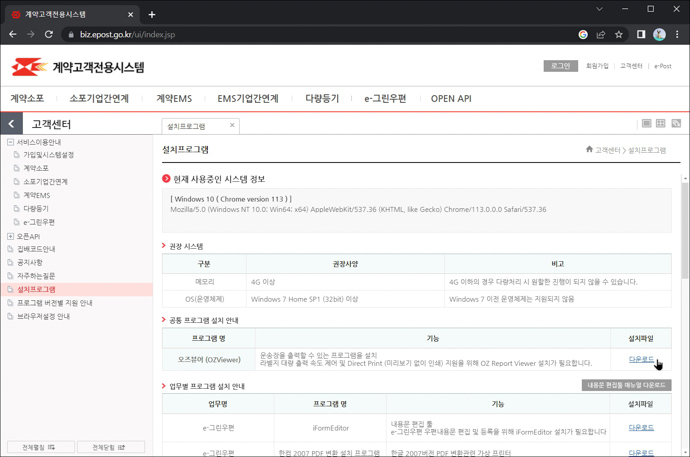690x457 pixels.
Task: Click the rightmost layout view icon
Action: coord(676,123)
